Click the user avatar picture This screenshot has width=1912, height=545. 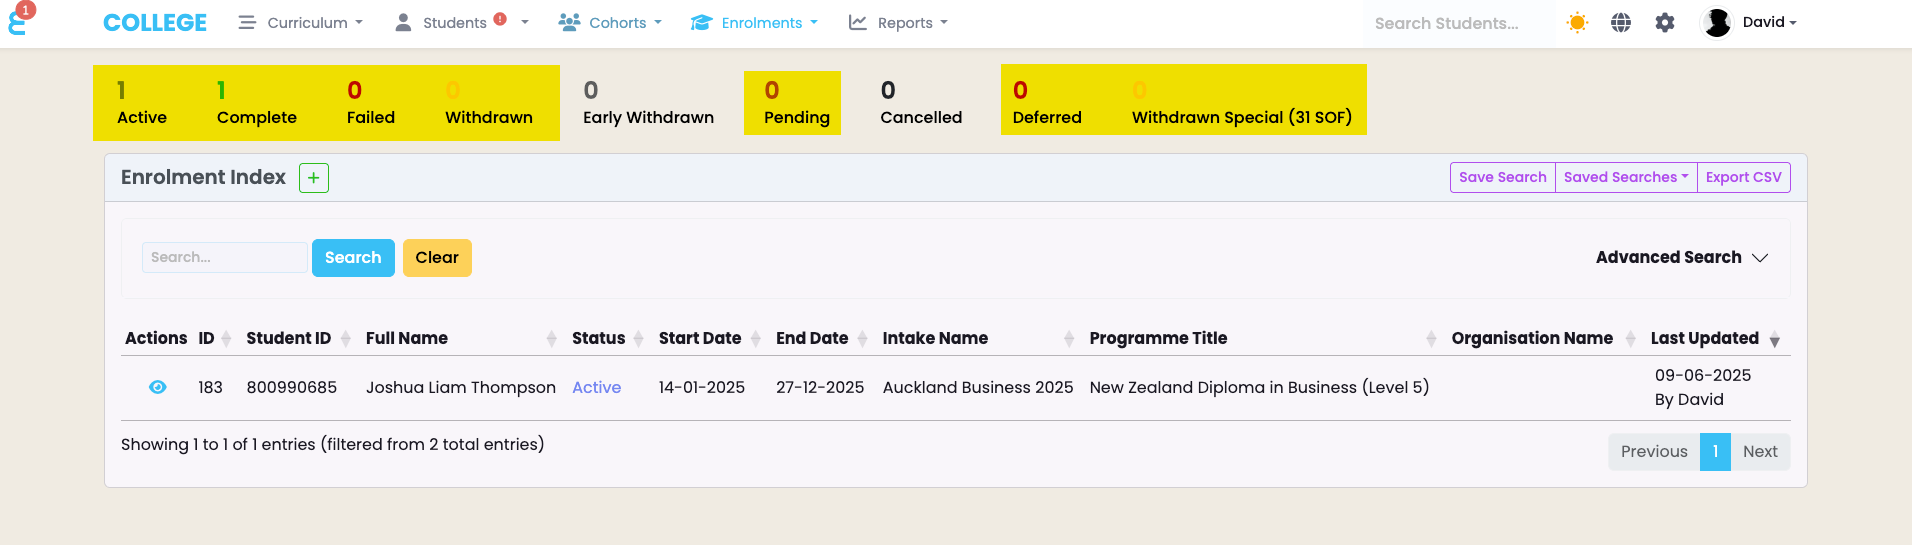pyautogui.click(x=1717, y=23)
